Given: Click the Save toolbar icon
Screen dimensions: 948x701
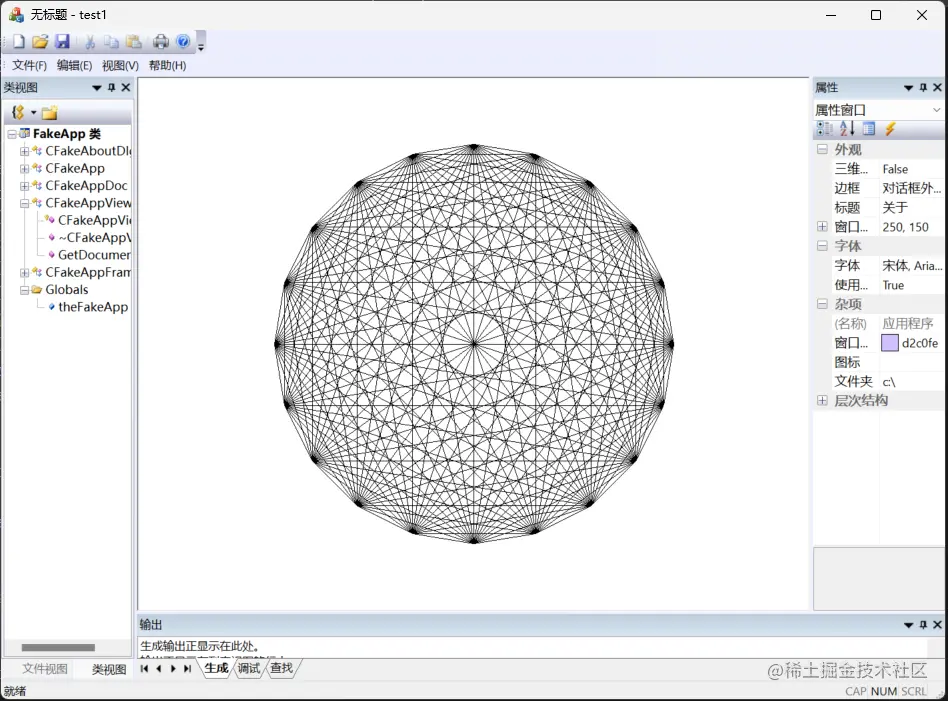Looking at the screenshot, I should [63, 41].
